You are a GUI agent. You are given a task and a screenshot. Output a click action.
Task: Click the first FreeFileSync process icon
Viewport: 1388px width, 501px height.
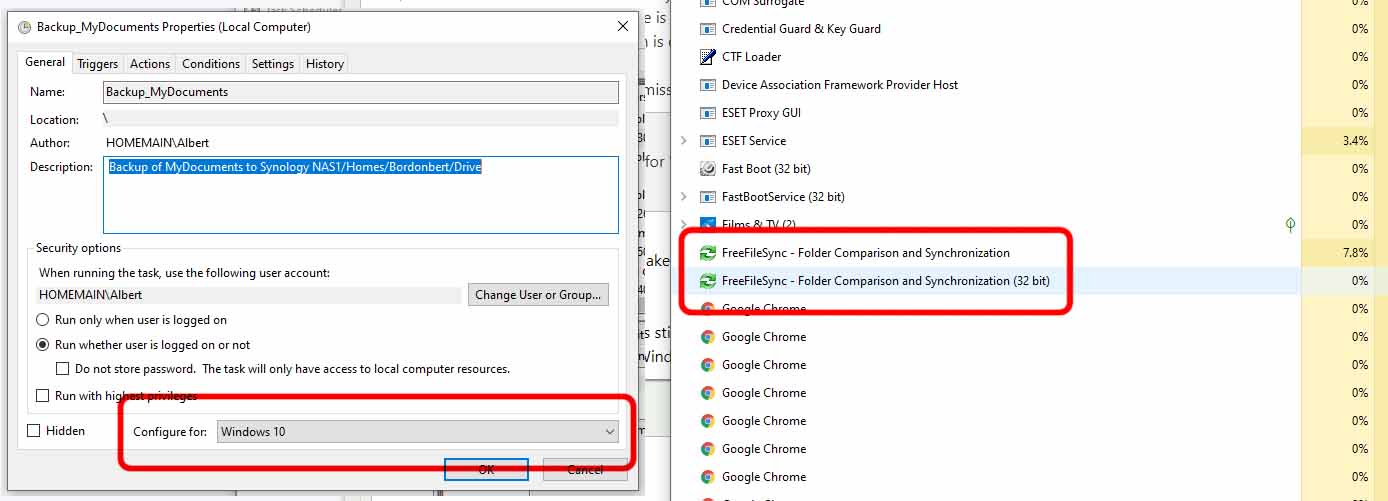point(708,253)
